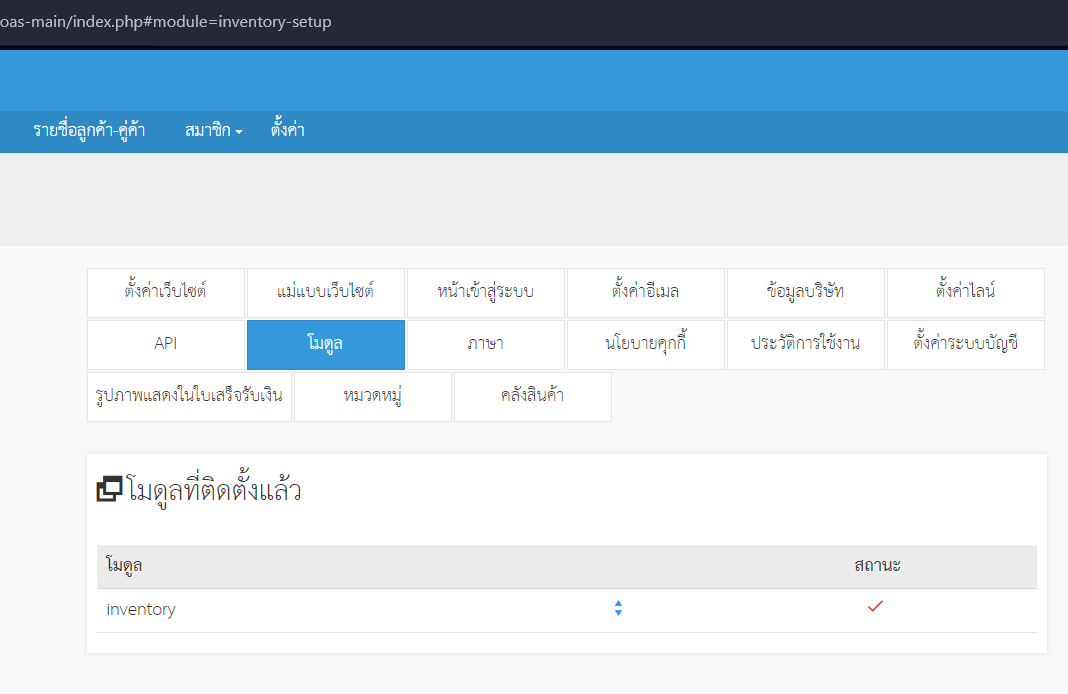Open the ตั้งค่าระบบบัญชี tab
The width and height of the screenshot is (1068, 694).
tap(966, 345)
